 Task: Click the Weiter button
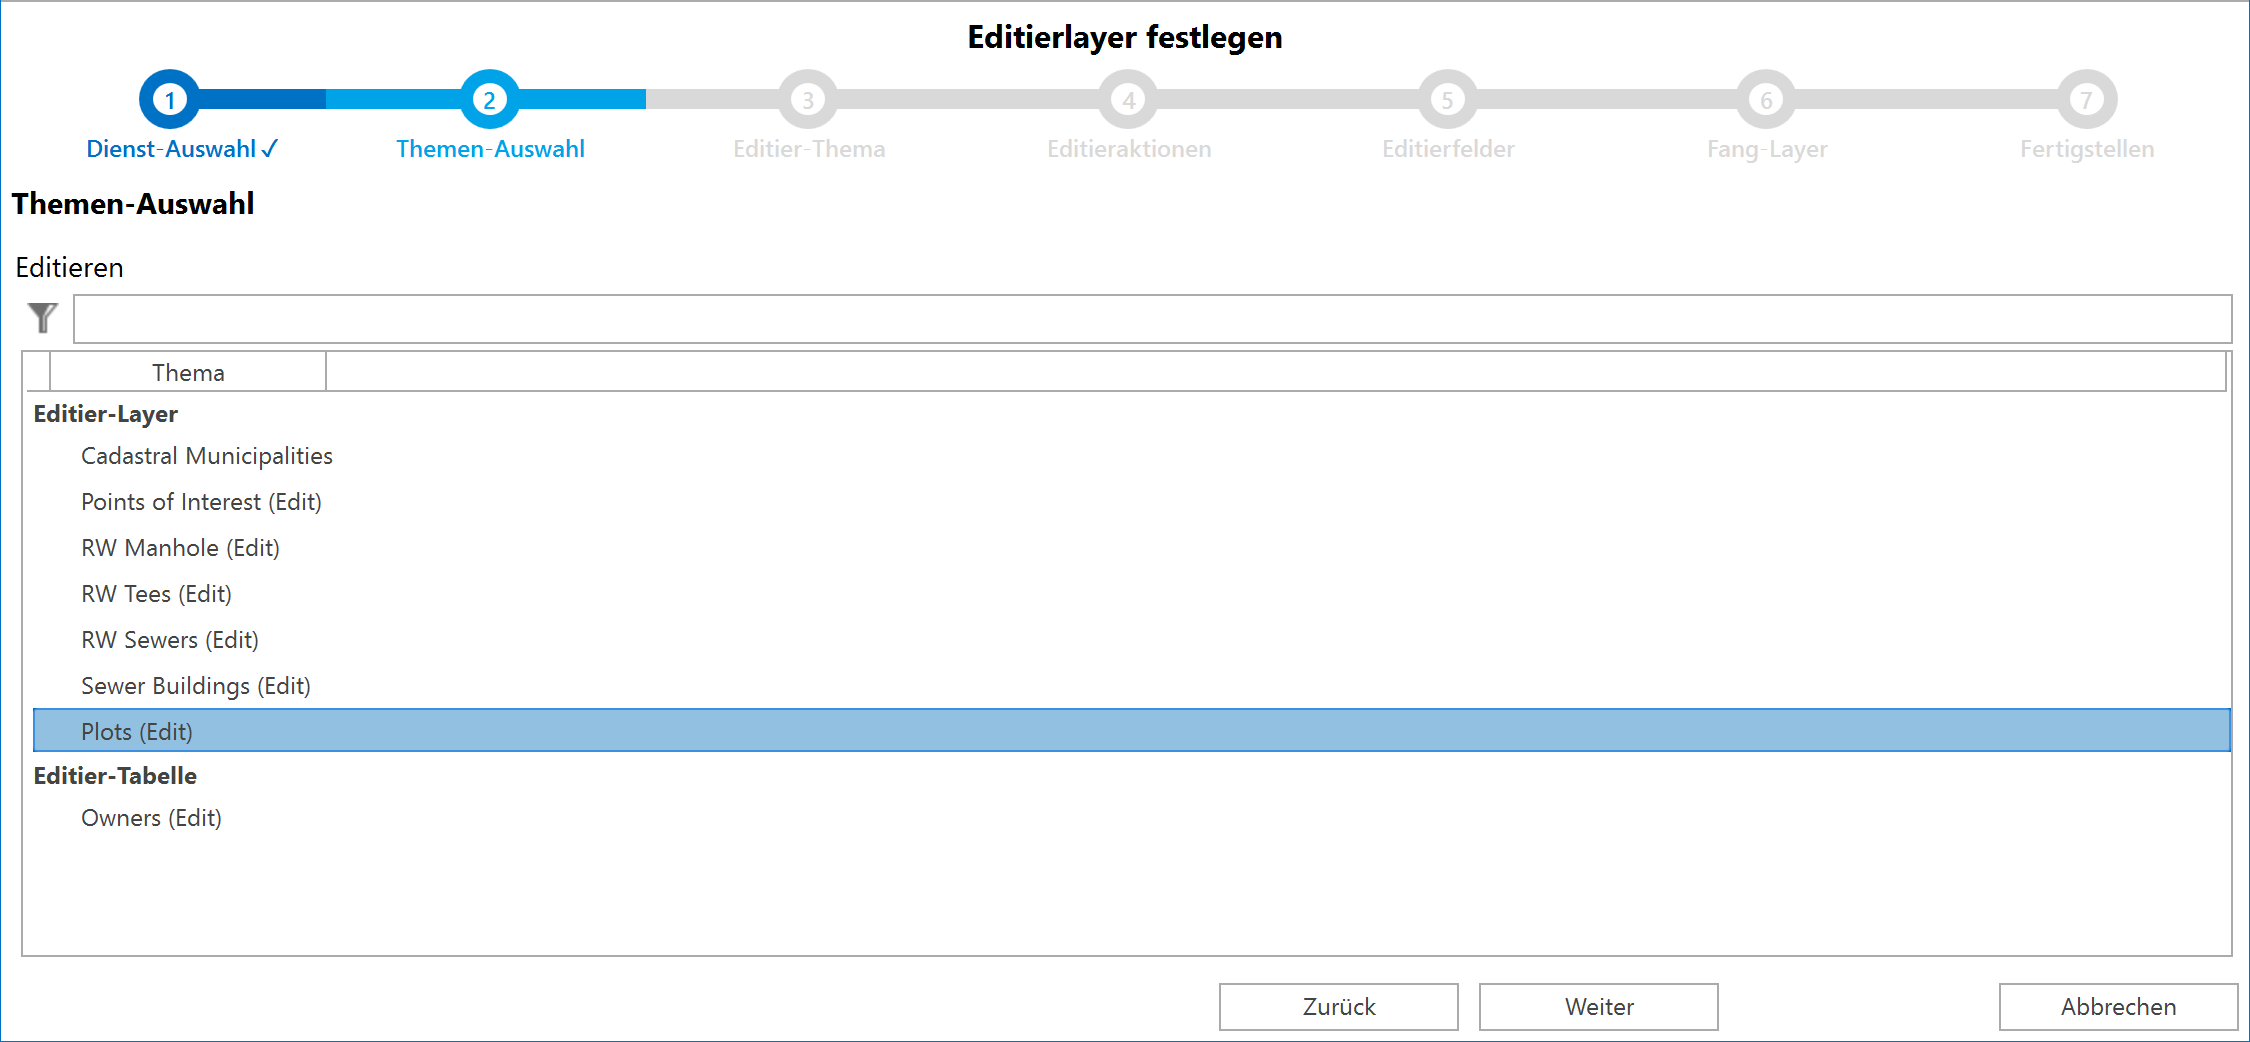pos(1597,1006)
